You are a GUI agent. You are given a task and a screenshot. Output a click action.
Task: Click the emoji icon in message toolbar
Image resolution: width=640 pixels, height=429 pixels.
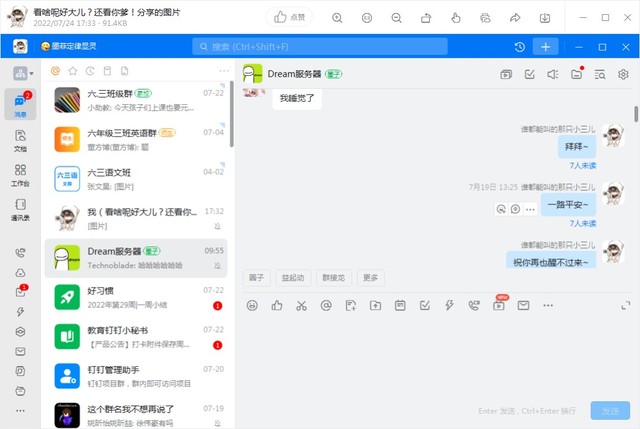[x=252, y=305]
